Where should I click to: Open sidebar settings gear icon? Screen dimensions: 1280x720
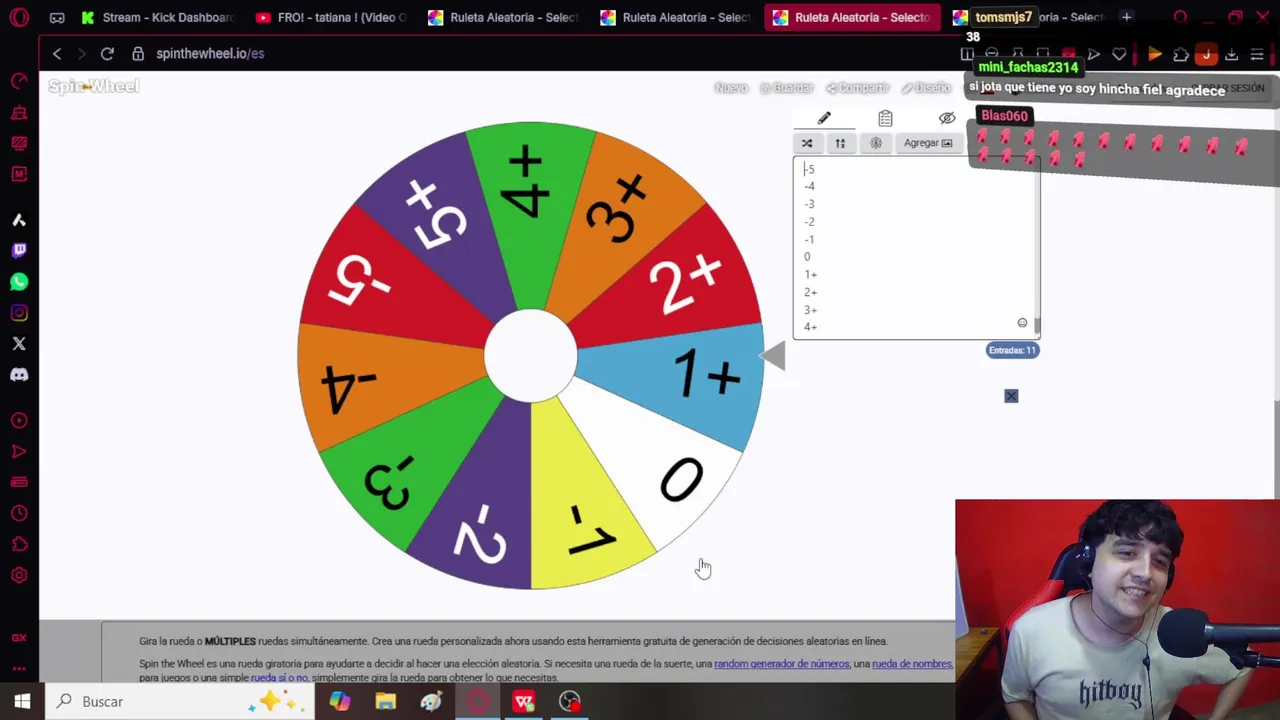click(x=19, y=576)
